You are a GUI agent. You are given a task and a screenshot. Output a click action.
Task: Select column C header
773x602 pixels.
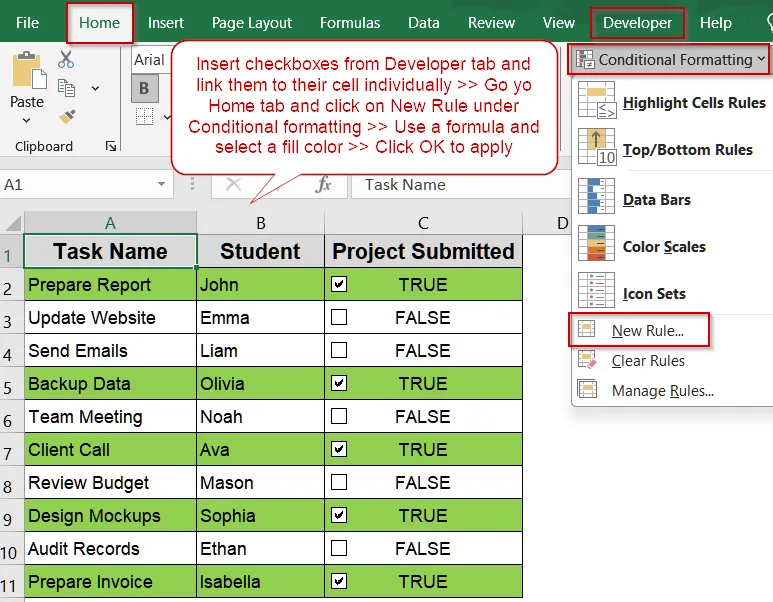pyautogui.click(x=423, y=223)
